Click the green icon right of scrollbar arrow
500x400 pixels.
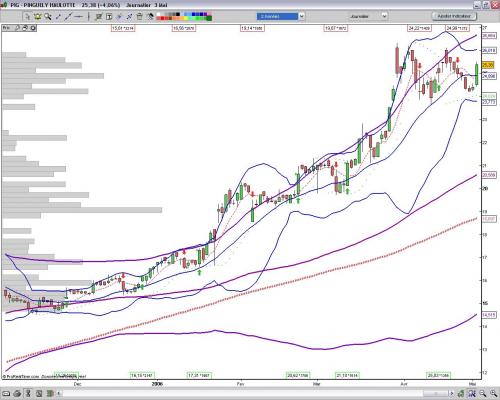461,394
